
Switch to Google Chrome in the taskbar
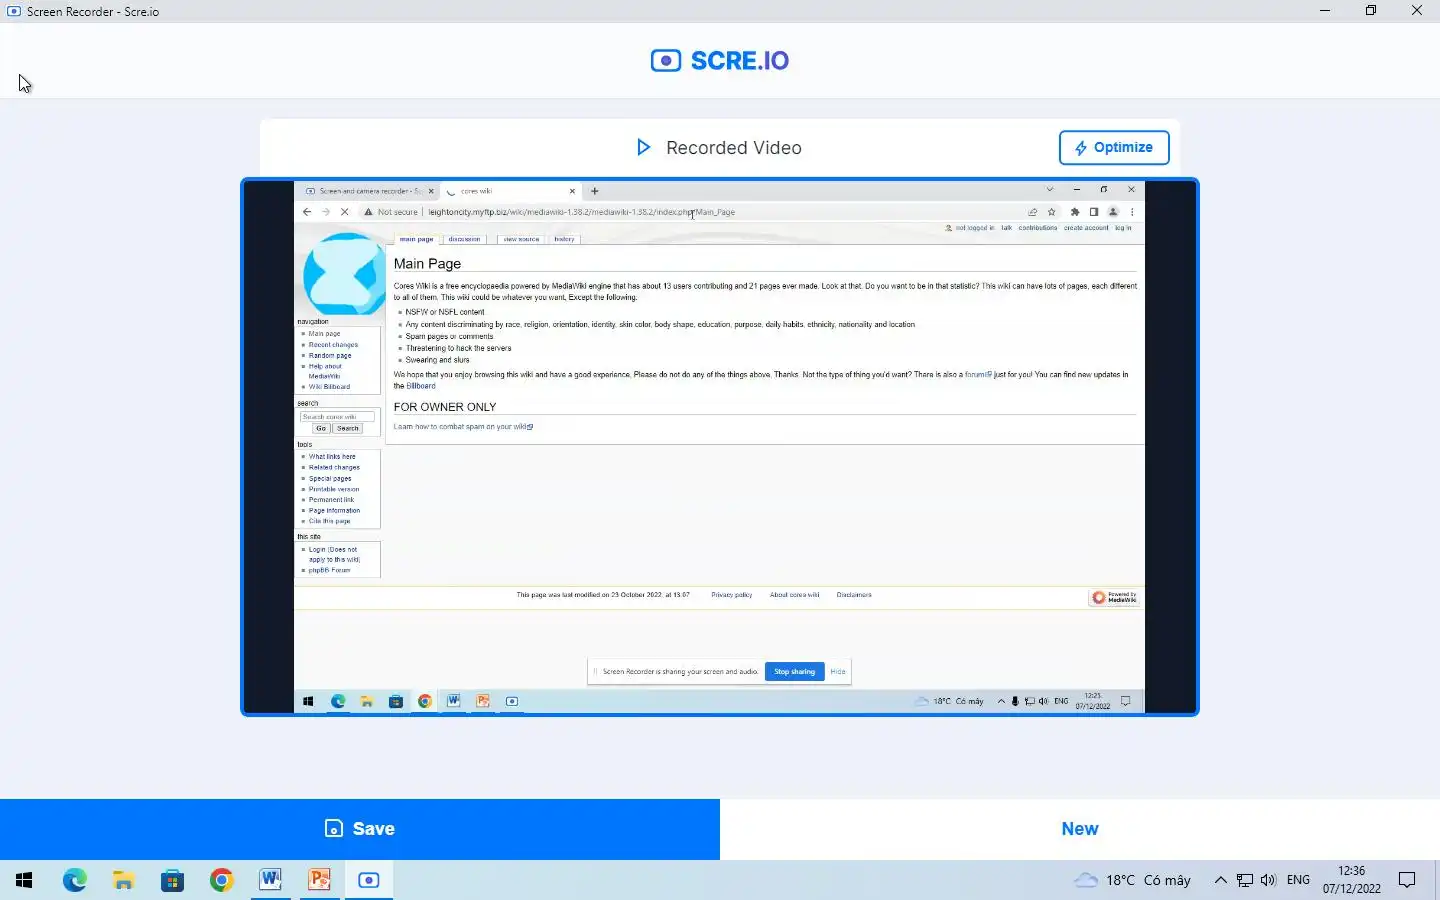(221, 880)
